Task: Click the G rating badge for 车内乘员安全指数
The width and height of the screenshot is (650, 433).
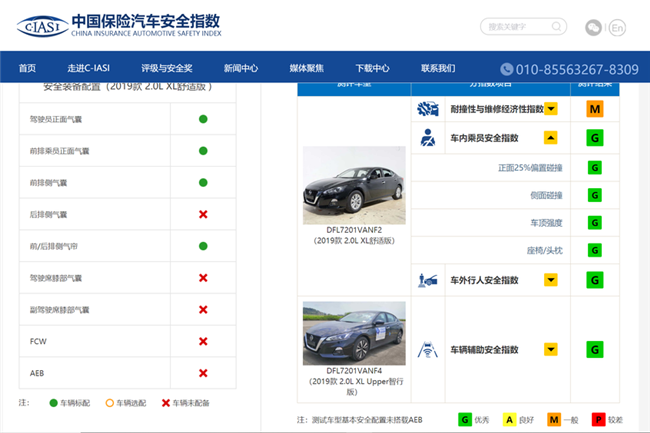Action: [x=595, y=138]
